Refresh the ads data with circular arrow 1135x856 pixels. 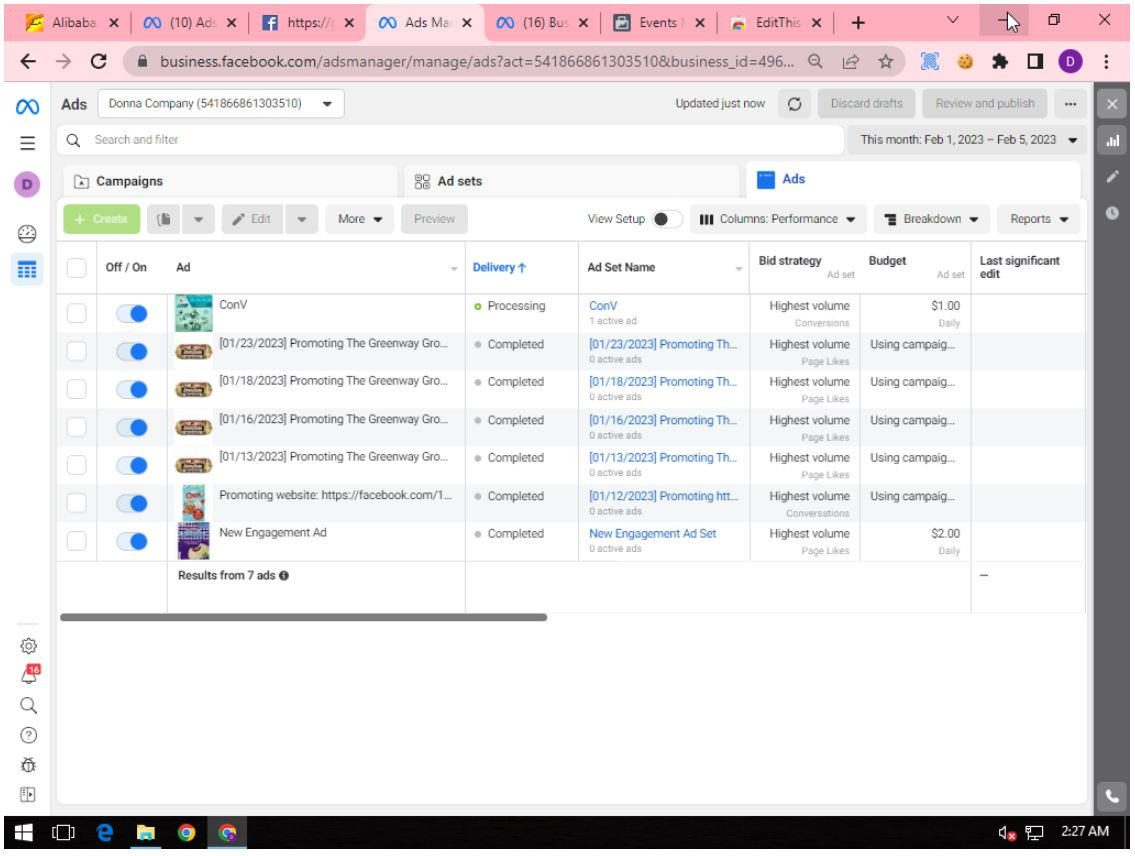point(794,104)
